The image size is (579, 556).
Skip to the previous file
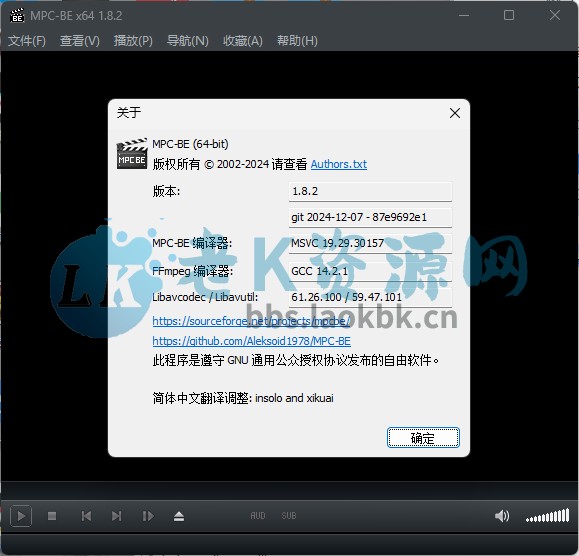tap(86, 516)
